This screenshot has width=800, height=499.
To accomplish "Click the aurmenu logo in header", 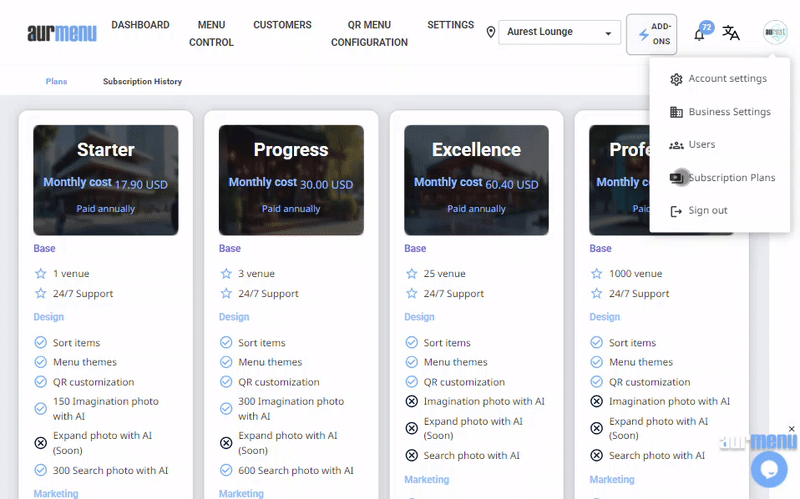I will pos(62,34).
